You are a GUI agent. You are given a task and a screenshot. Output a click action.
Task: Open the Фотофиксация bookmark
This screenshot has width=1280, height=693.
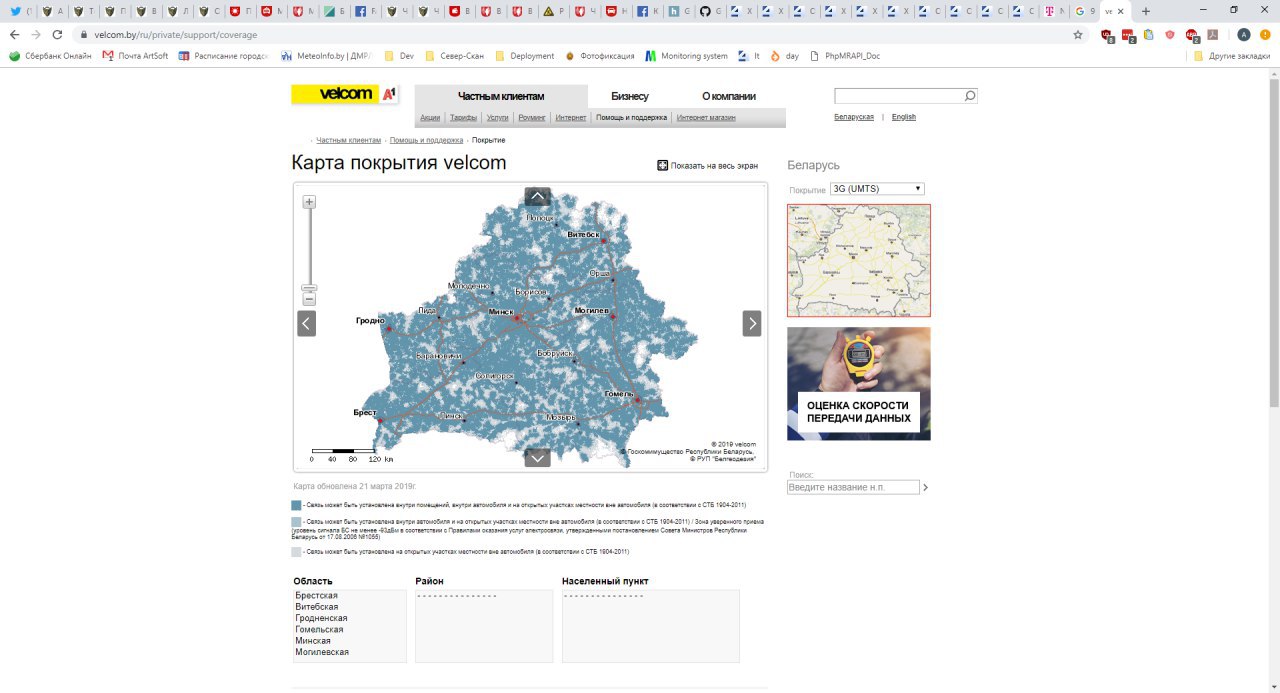click(x=600, y=56)
